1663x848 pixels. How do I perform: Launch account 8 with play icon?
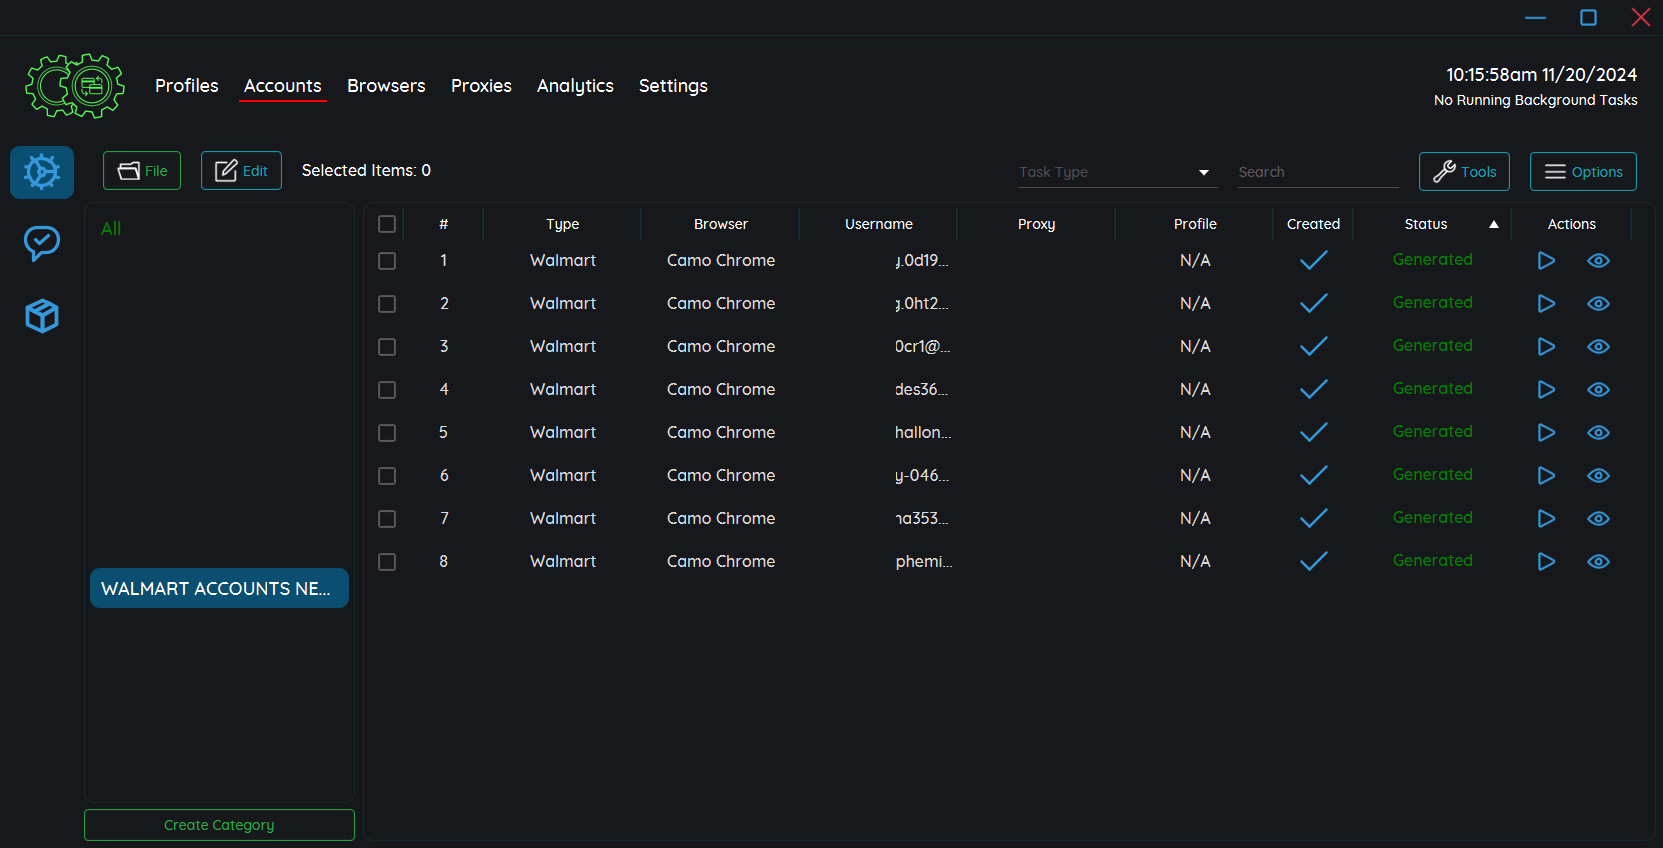(x=1546, y=562)
